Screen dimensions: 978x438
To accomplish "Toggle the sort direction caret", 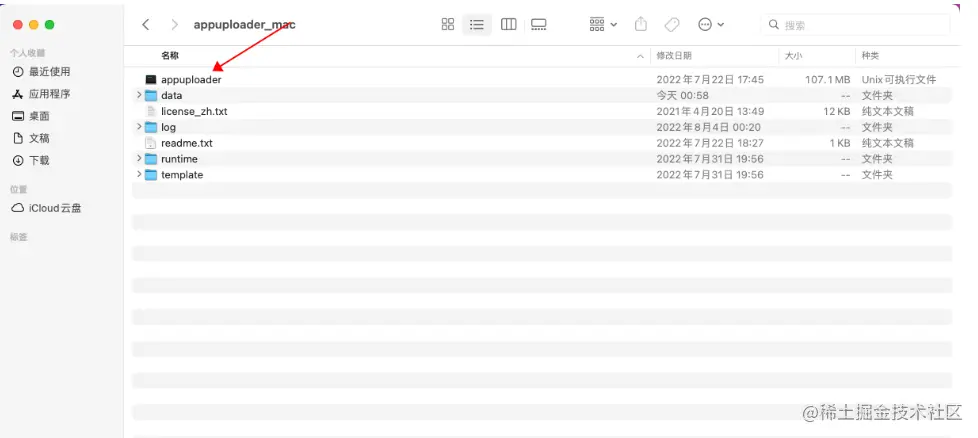I will [x=640, y=56].
